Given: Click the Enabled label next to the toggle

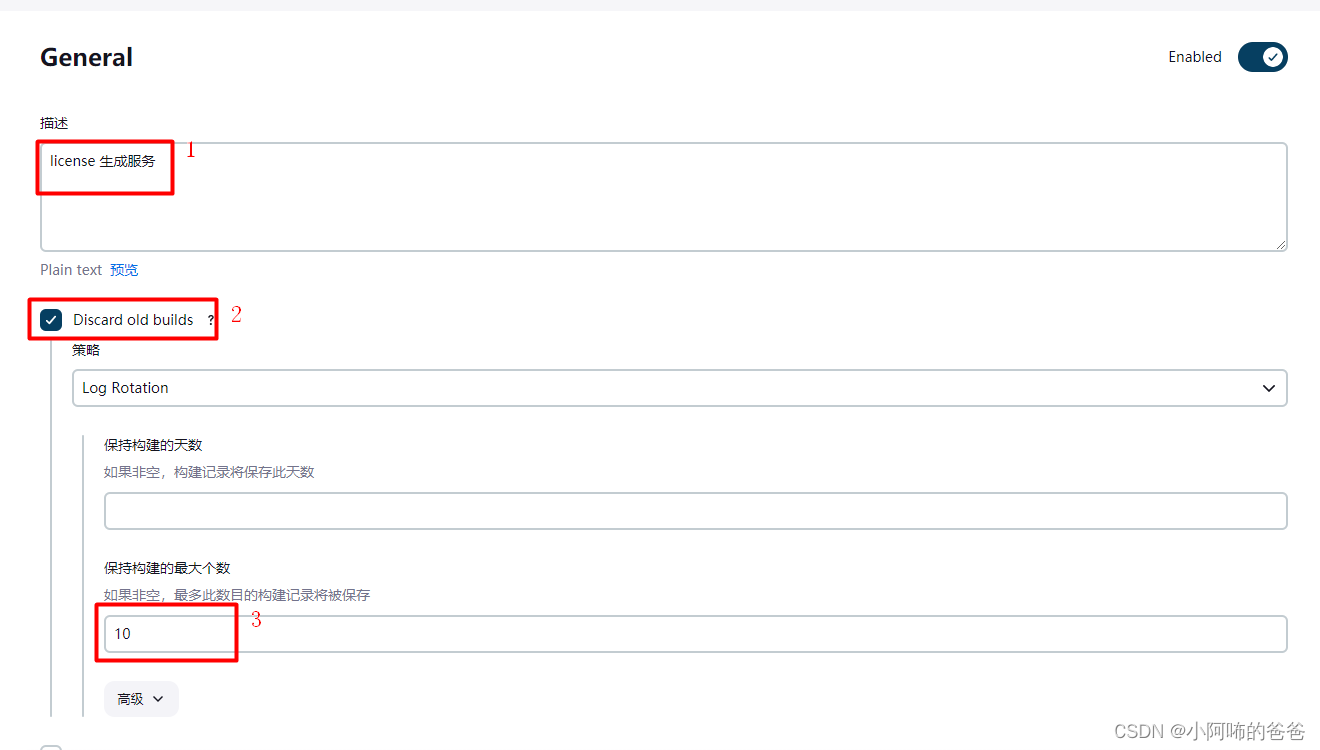Looking at the screenshot, I should [1194, 57].
